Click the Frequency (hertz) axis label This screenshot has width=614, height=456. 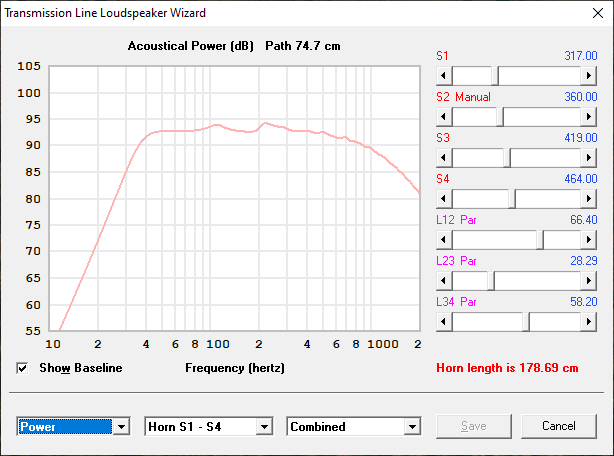click(x=235, y=368)
